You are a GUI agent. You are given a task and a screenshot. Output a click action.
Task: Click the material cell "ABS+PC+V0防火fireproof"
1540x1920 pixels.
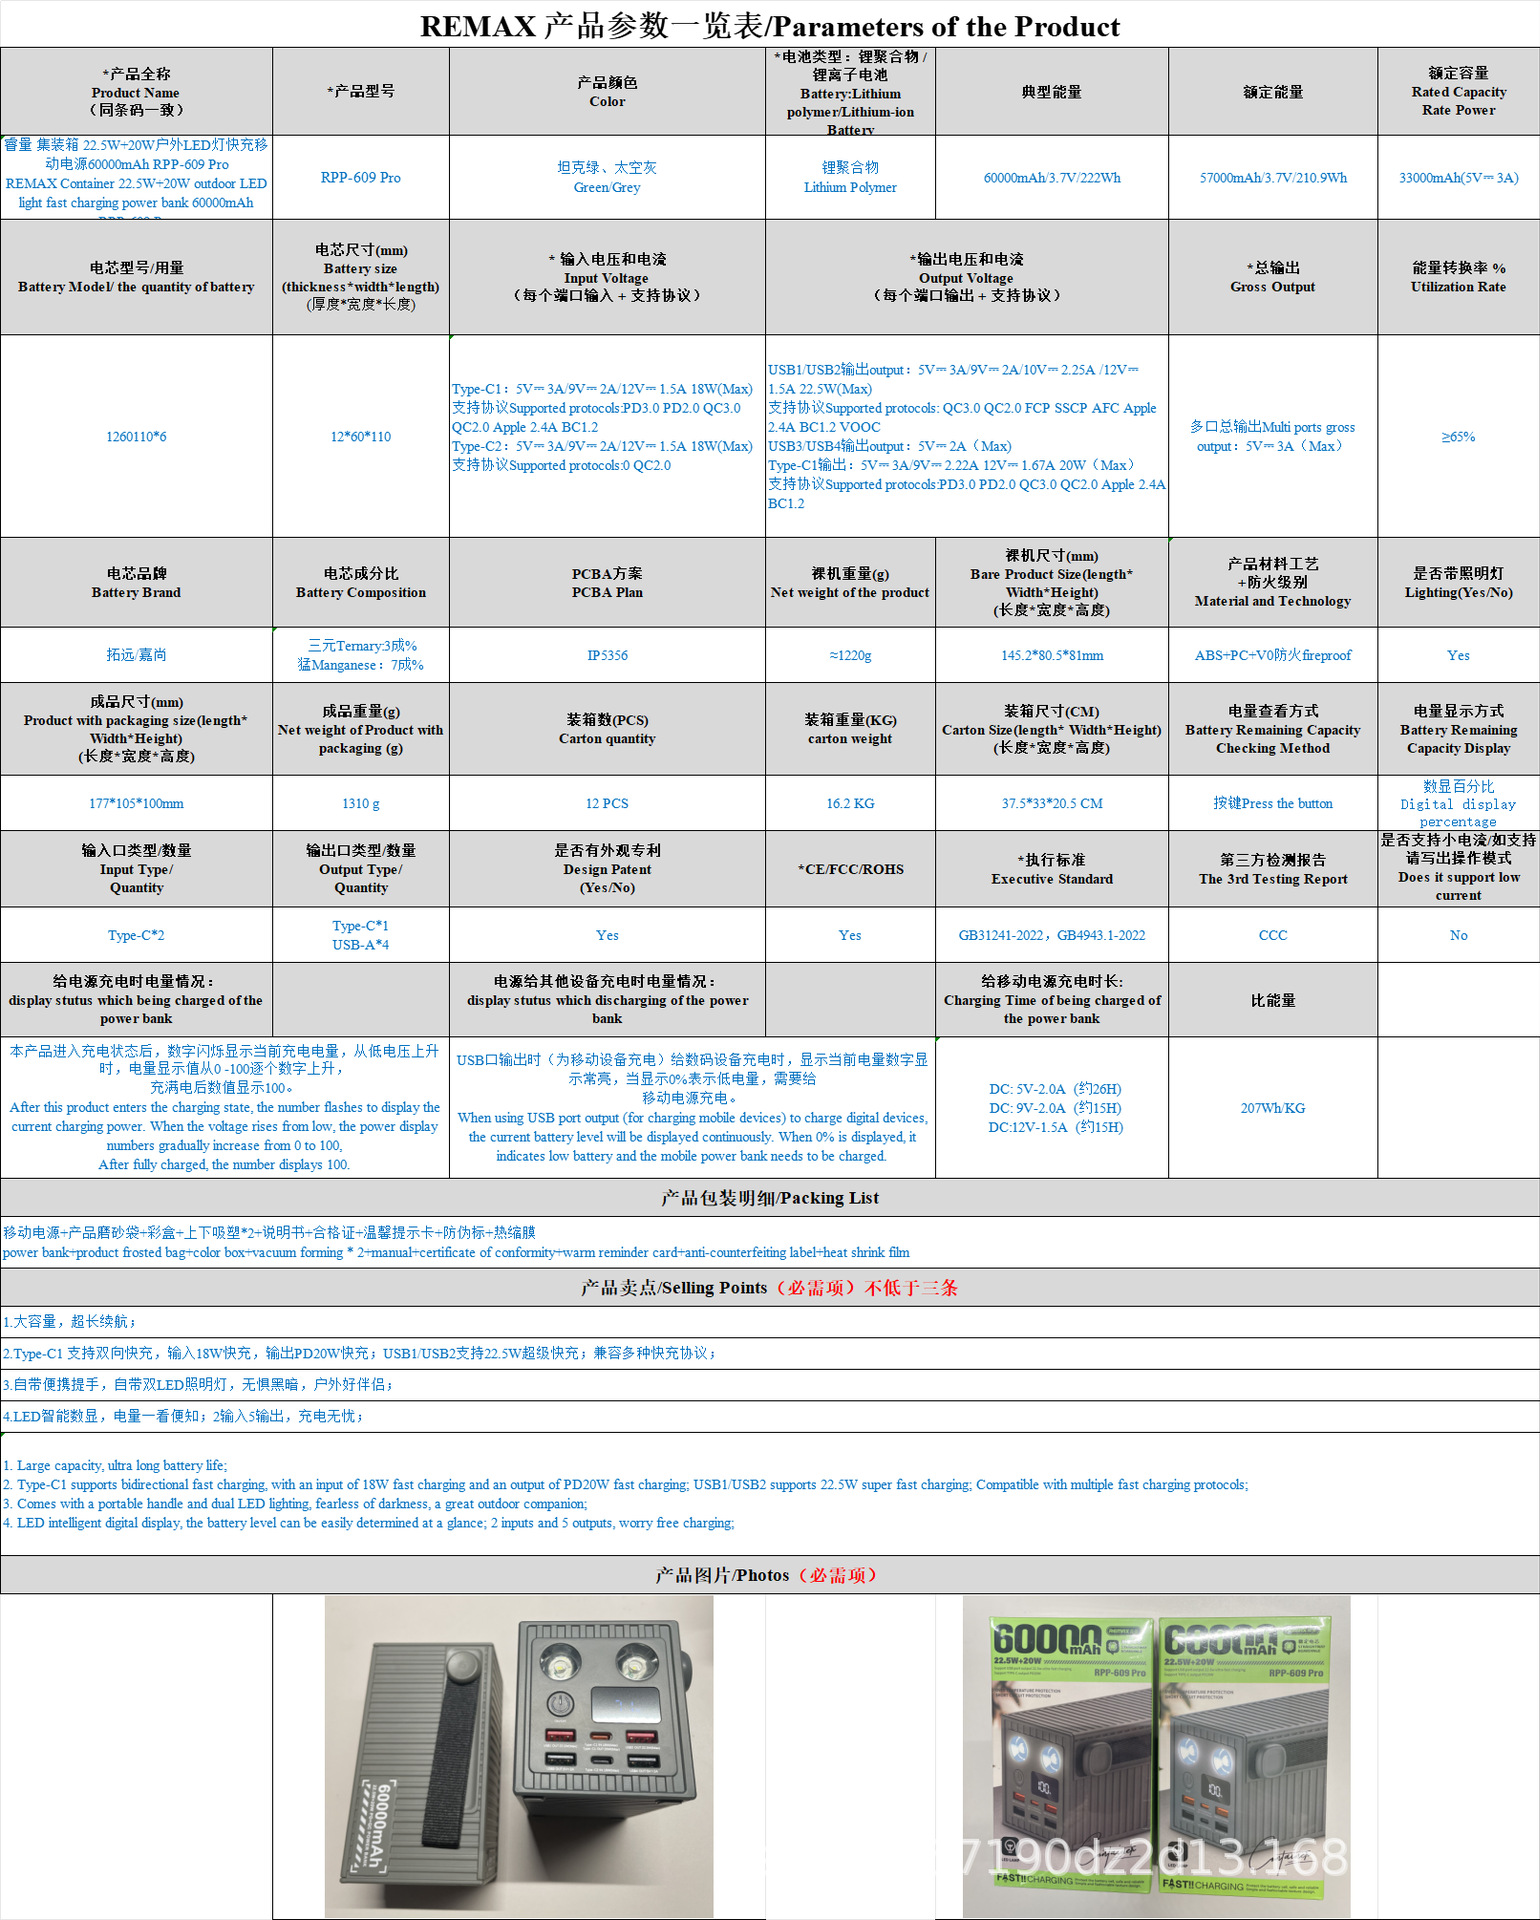tap(1273, 655)
